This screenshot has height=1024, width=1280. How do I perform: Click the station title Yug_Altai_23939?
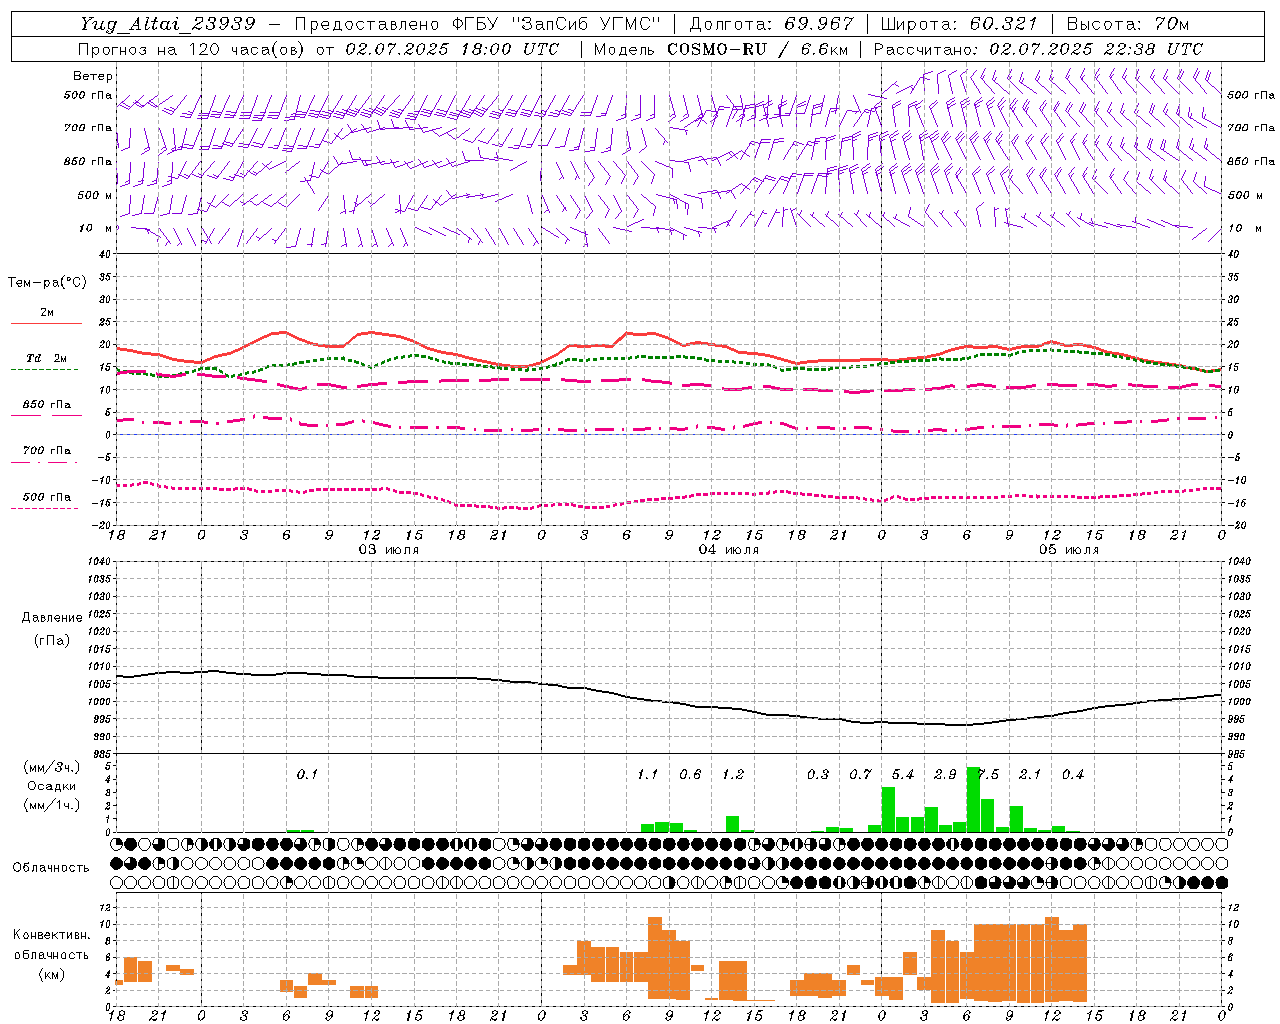coord(167,23)
